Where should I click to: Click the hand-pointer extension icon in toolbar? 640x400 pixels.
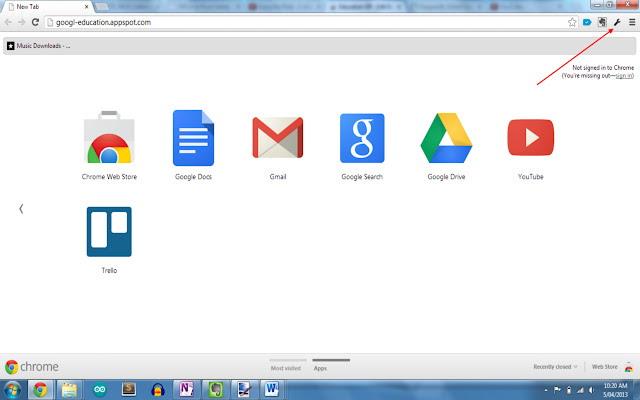(602, 22)
